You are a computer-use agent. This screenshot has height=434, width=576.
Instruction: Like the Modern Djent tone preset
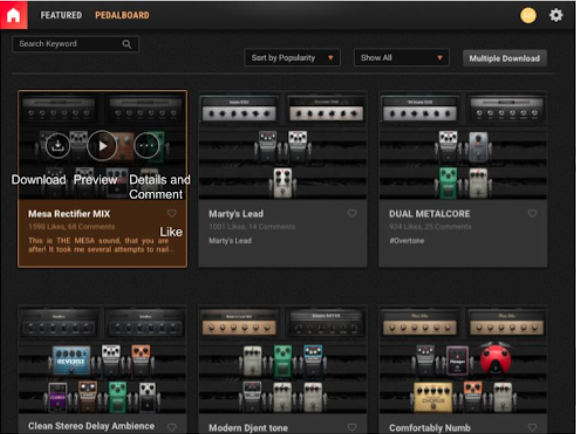[x=352, y=427]
